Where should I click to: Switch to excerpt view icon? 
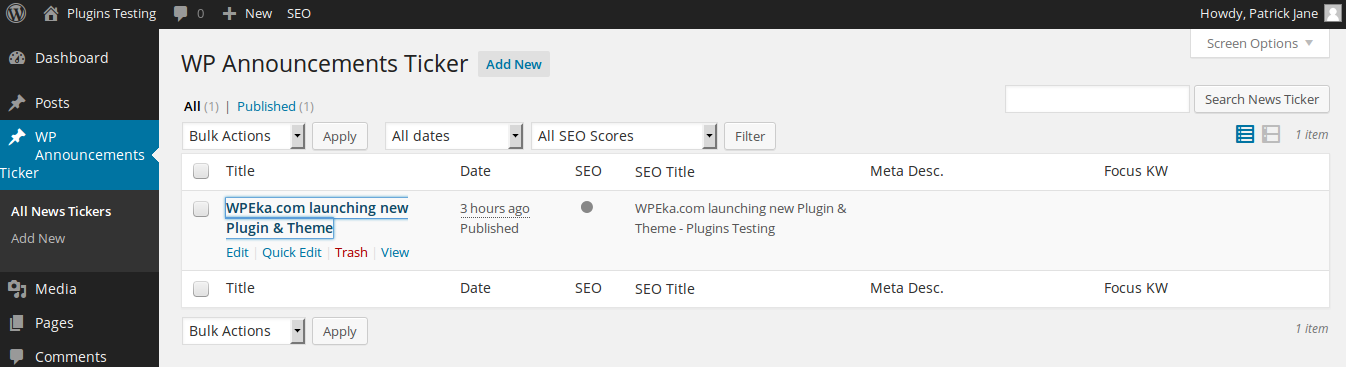pos(1271,134)
